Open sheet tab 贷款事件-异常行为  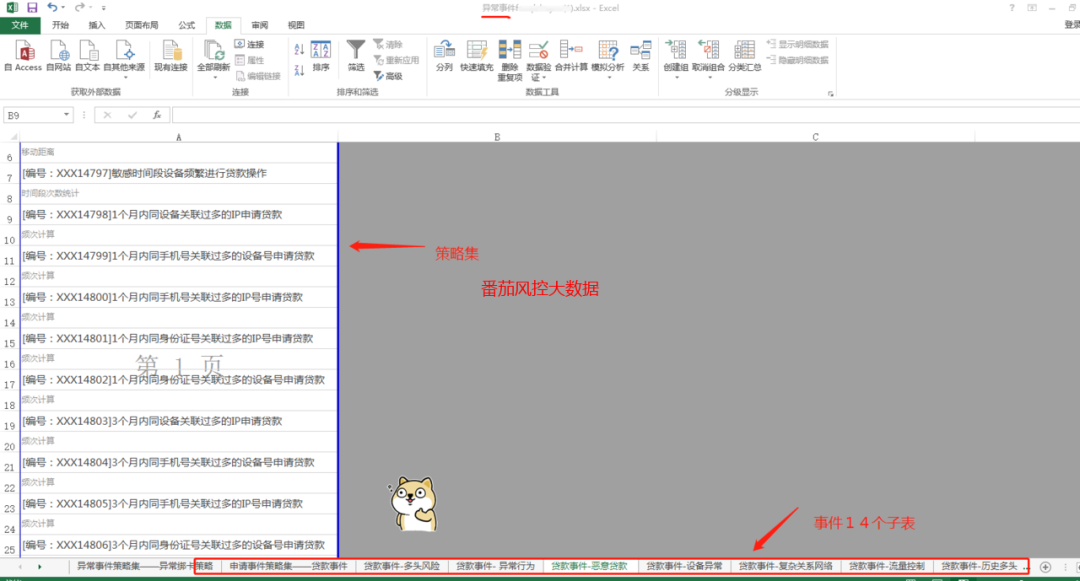[x=495, y=566]
